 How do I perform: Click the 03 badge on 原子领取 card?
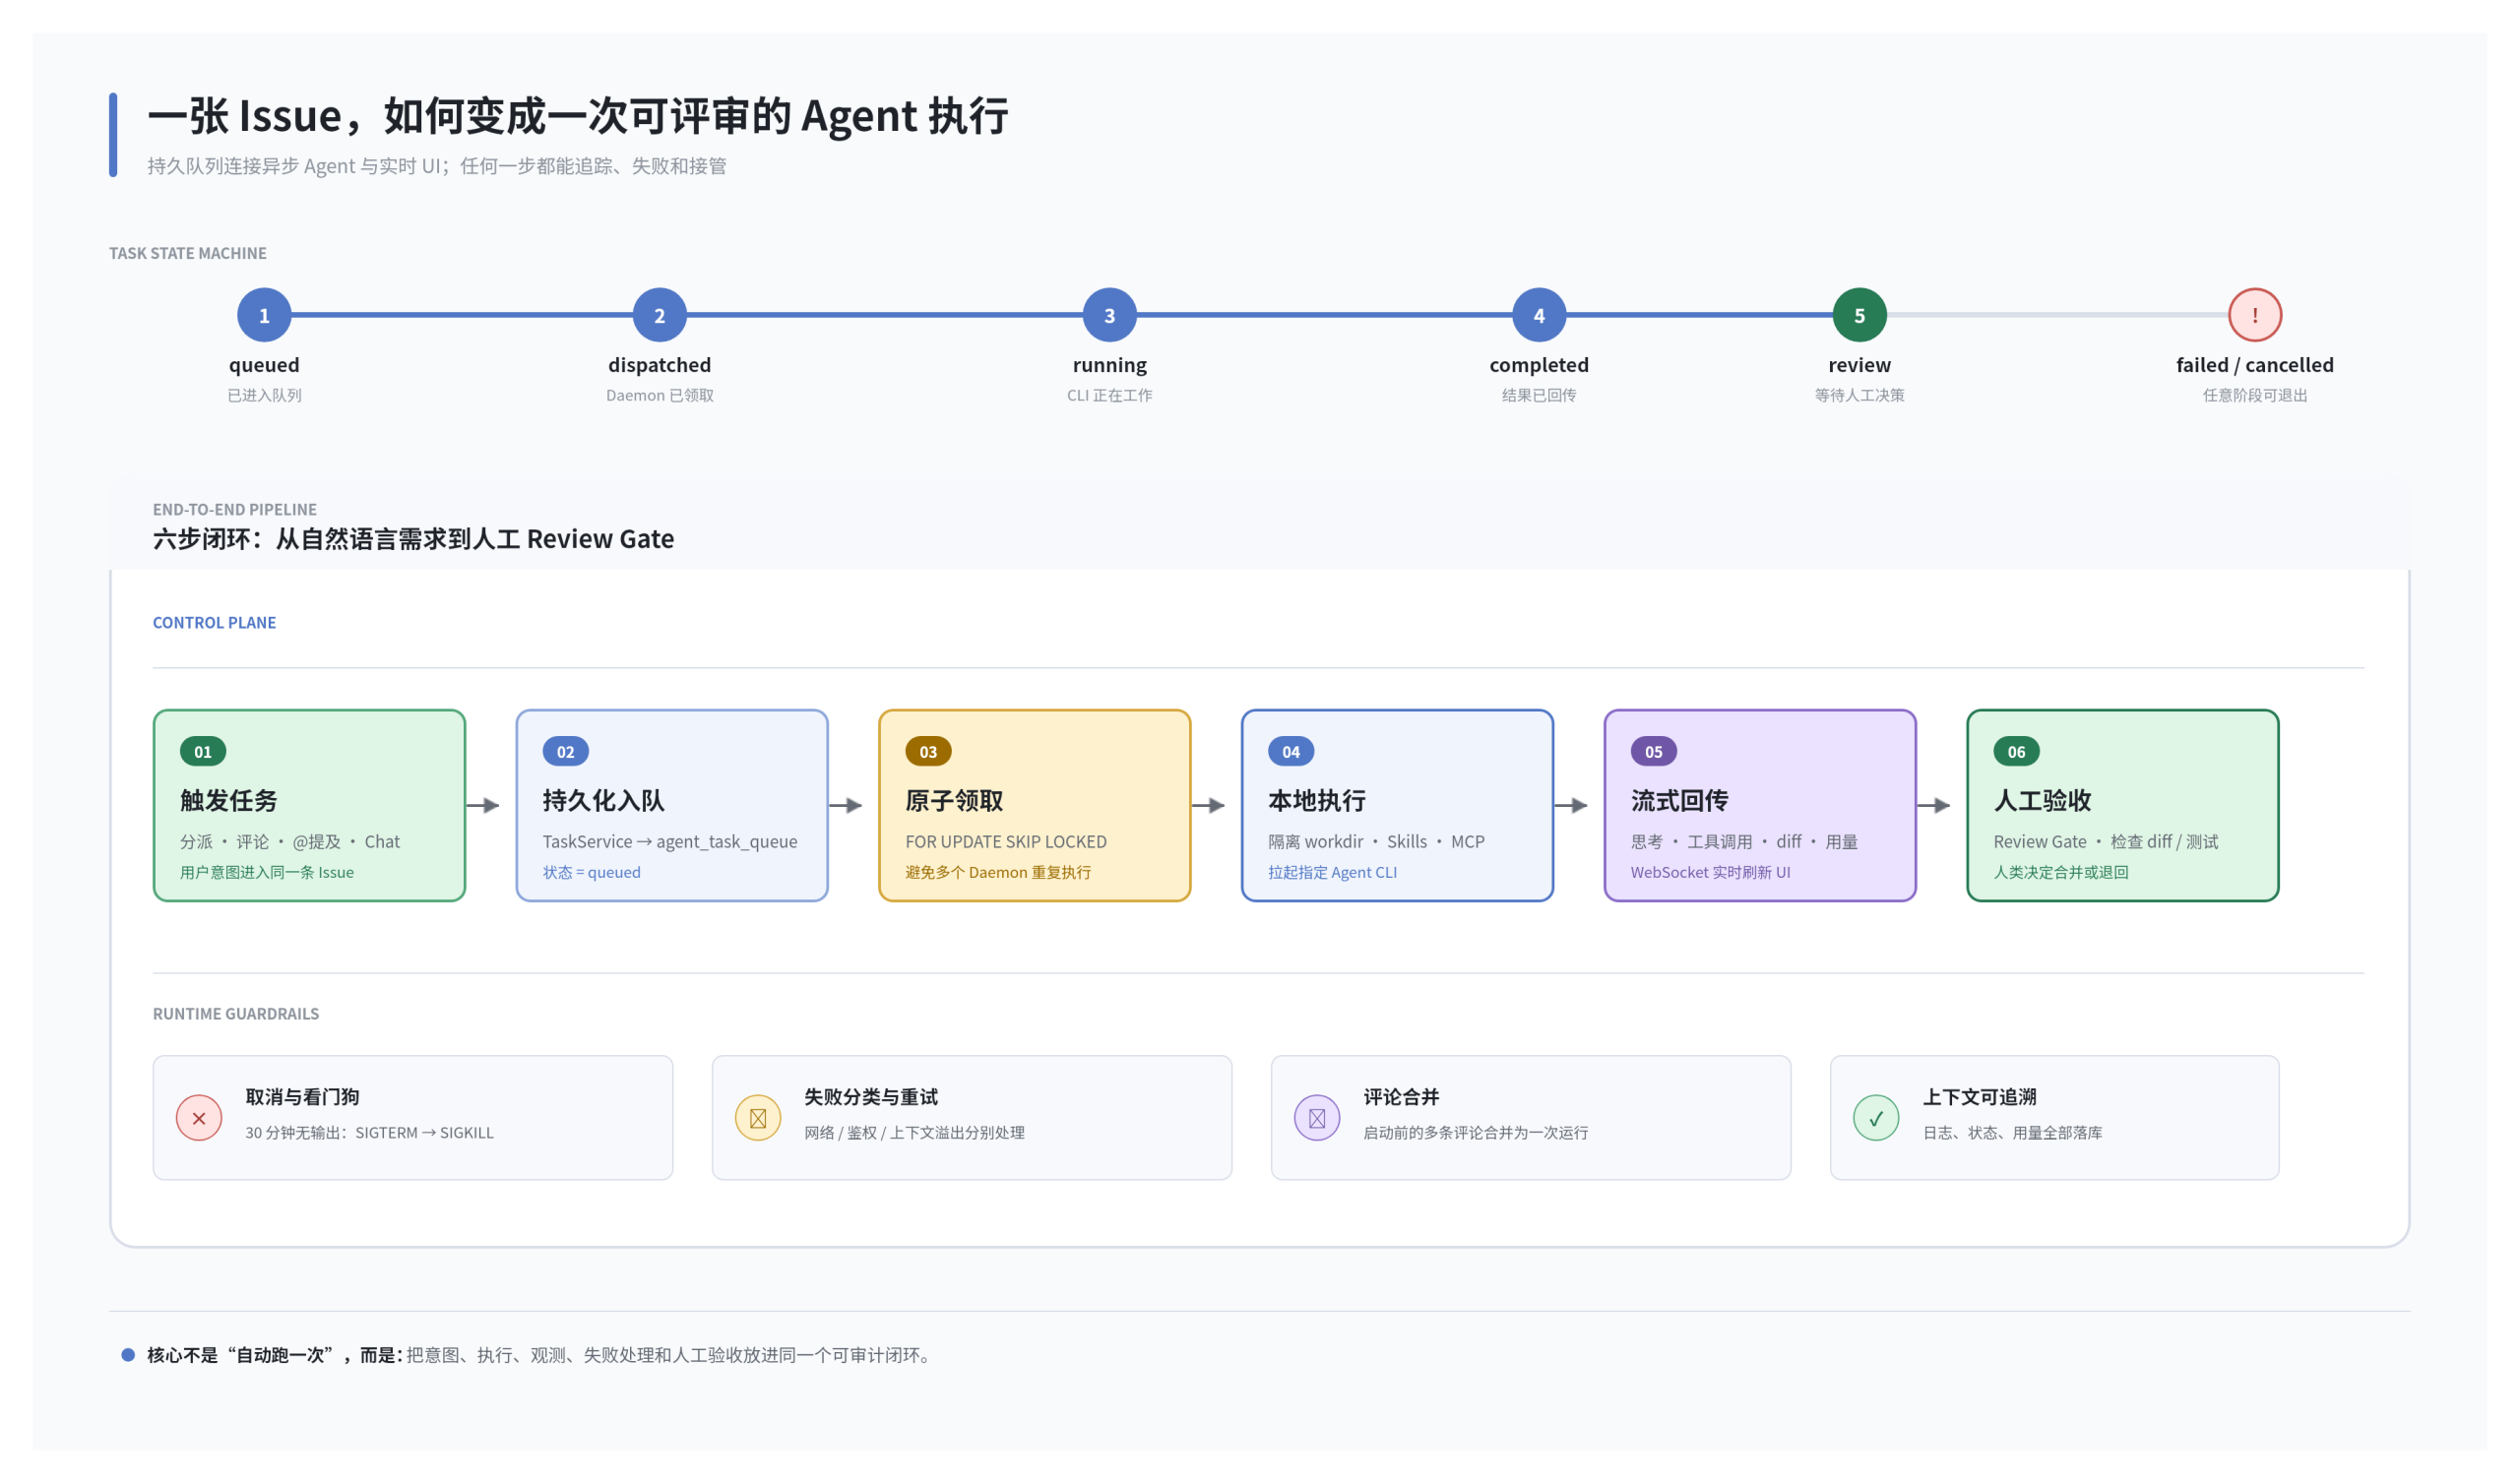coord(928,752)
